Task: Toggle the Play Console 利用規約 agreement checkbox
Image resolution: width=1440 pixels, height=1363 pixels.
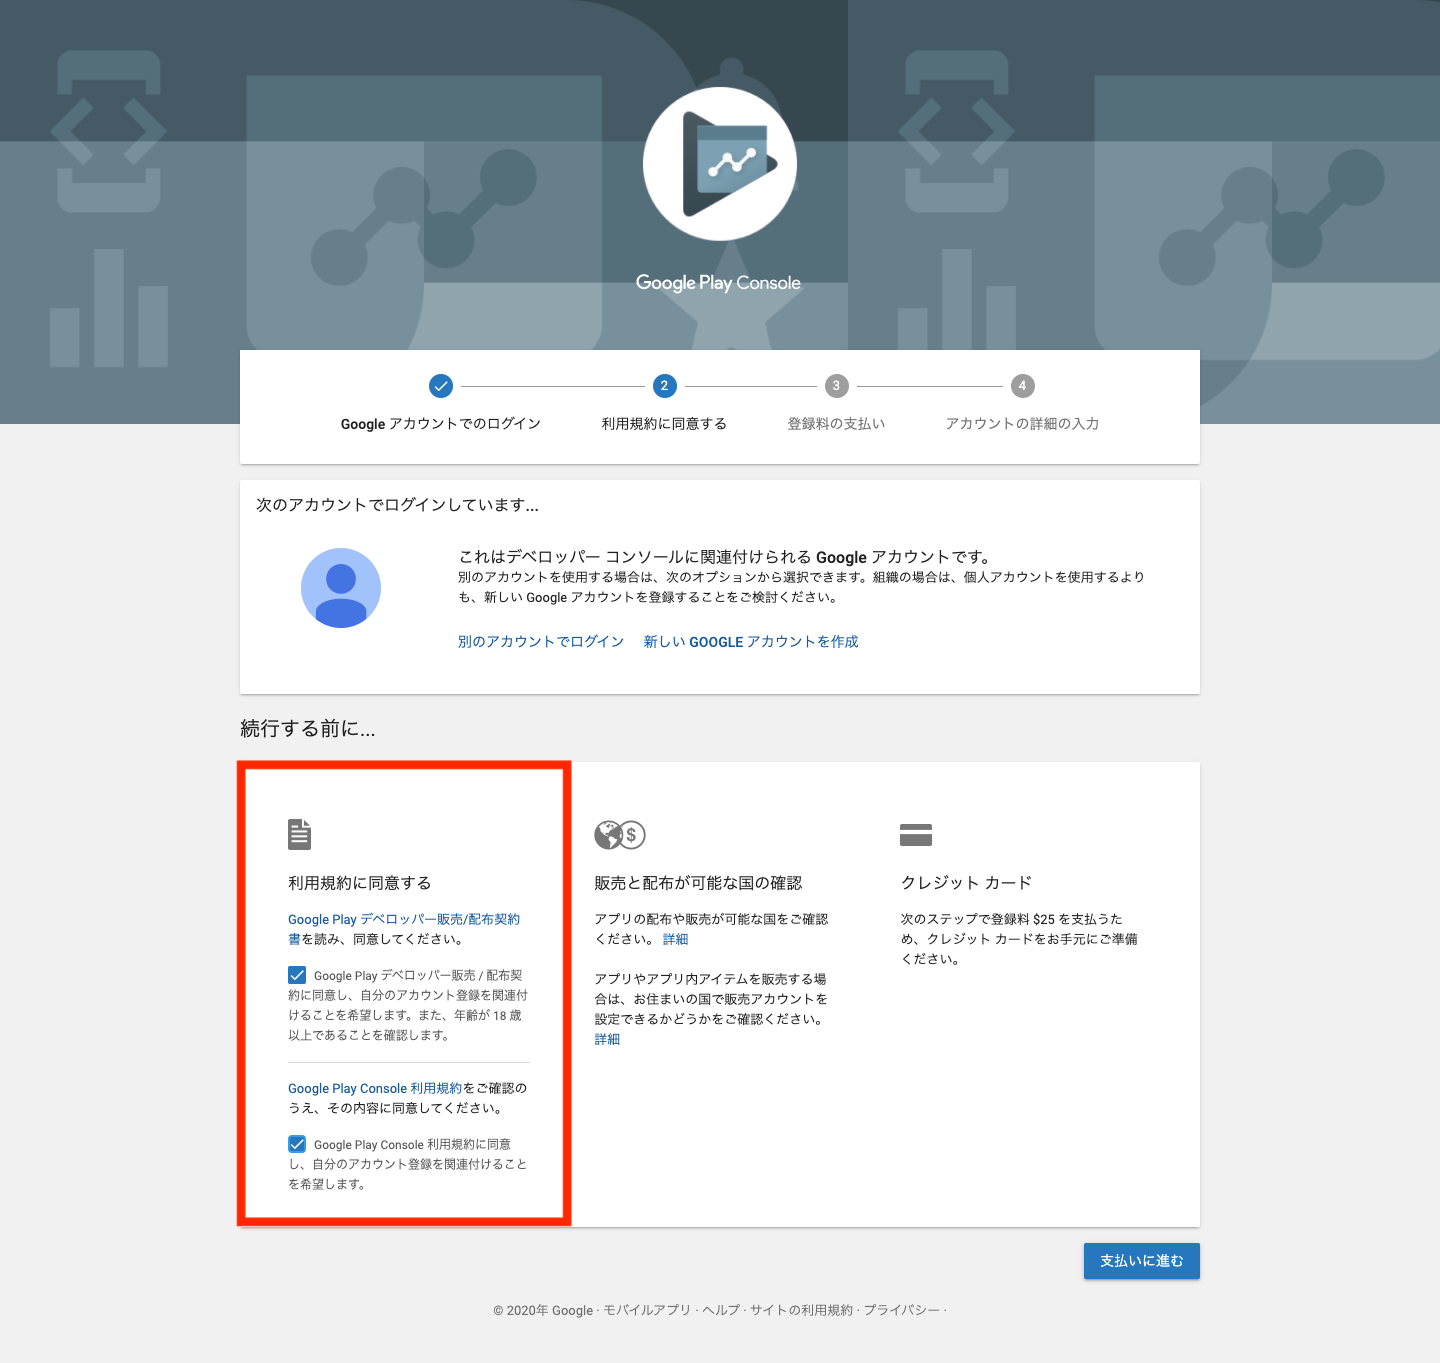Action: tap(297, 1144)
